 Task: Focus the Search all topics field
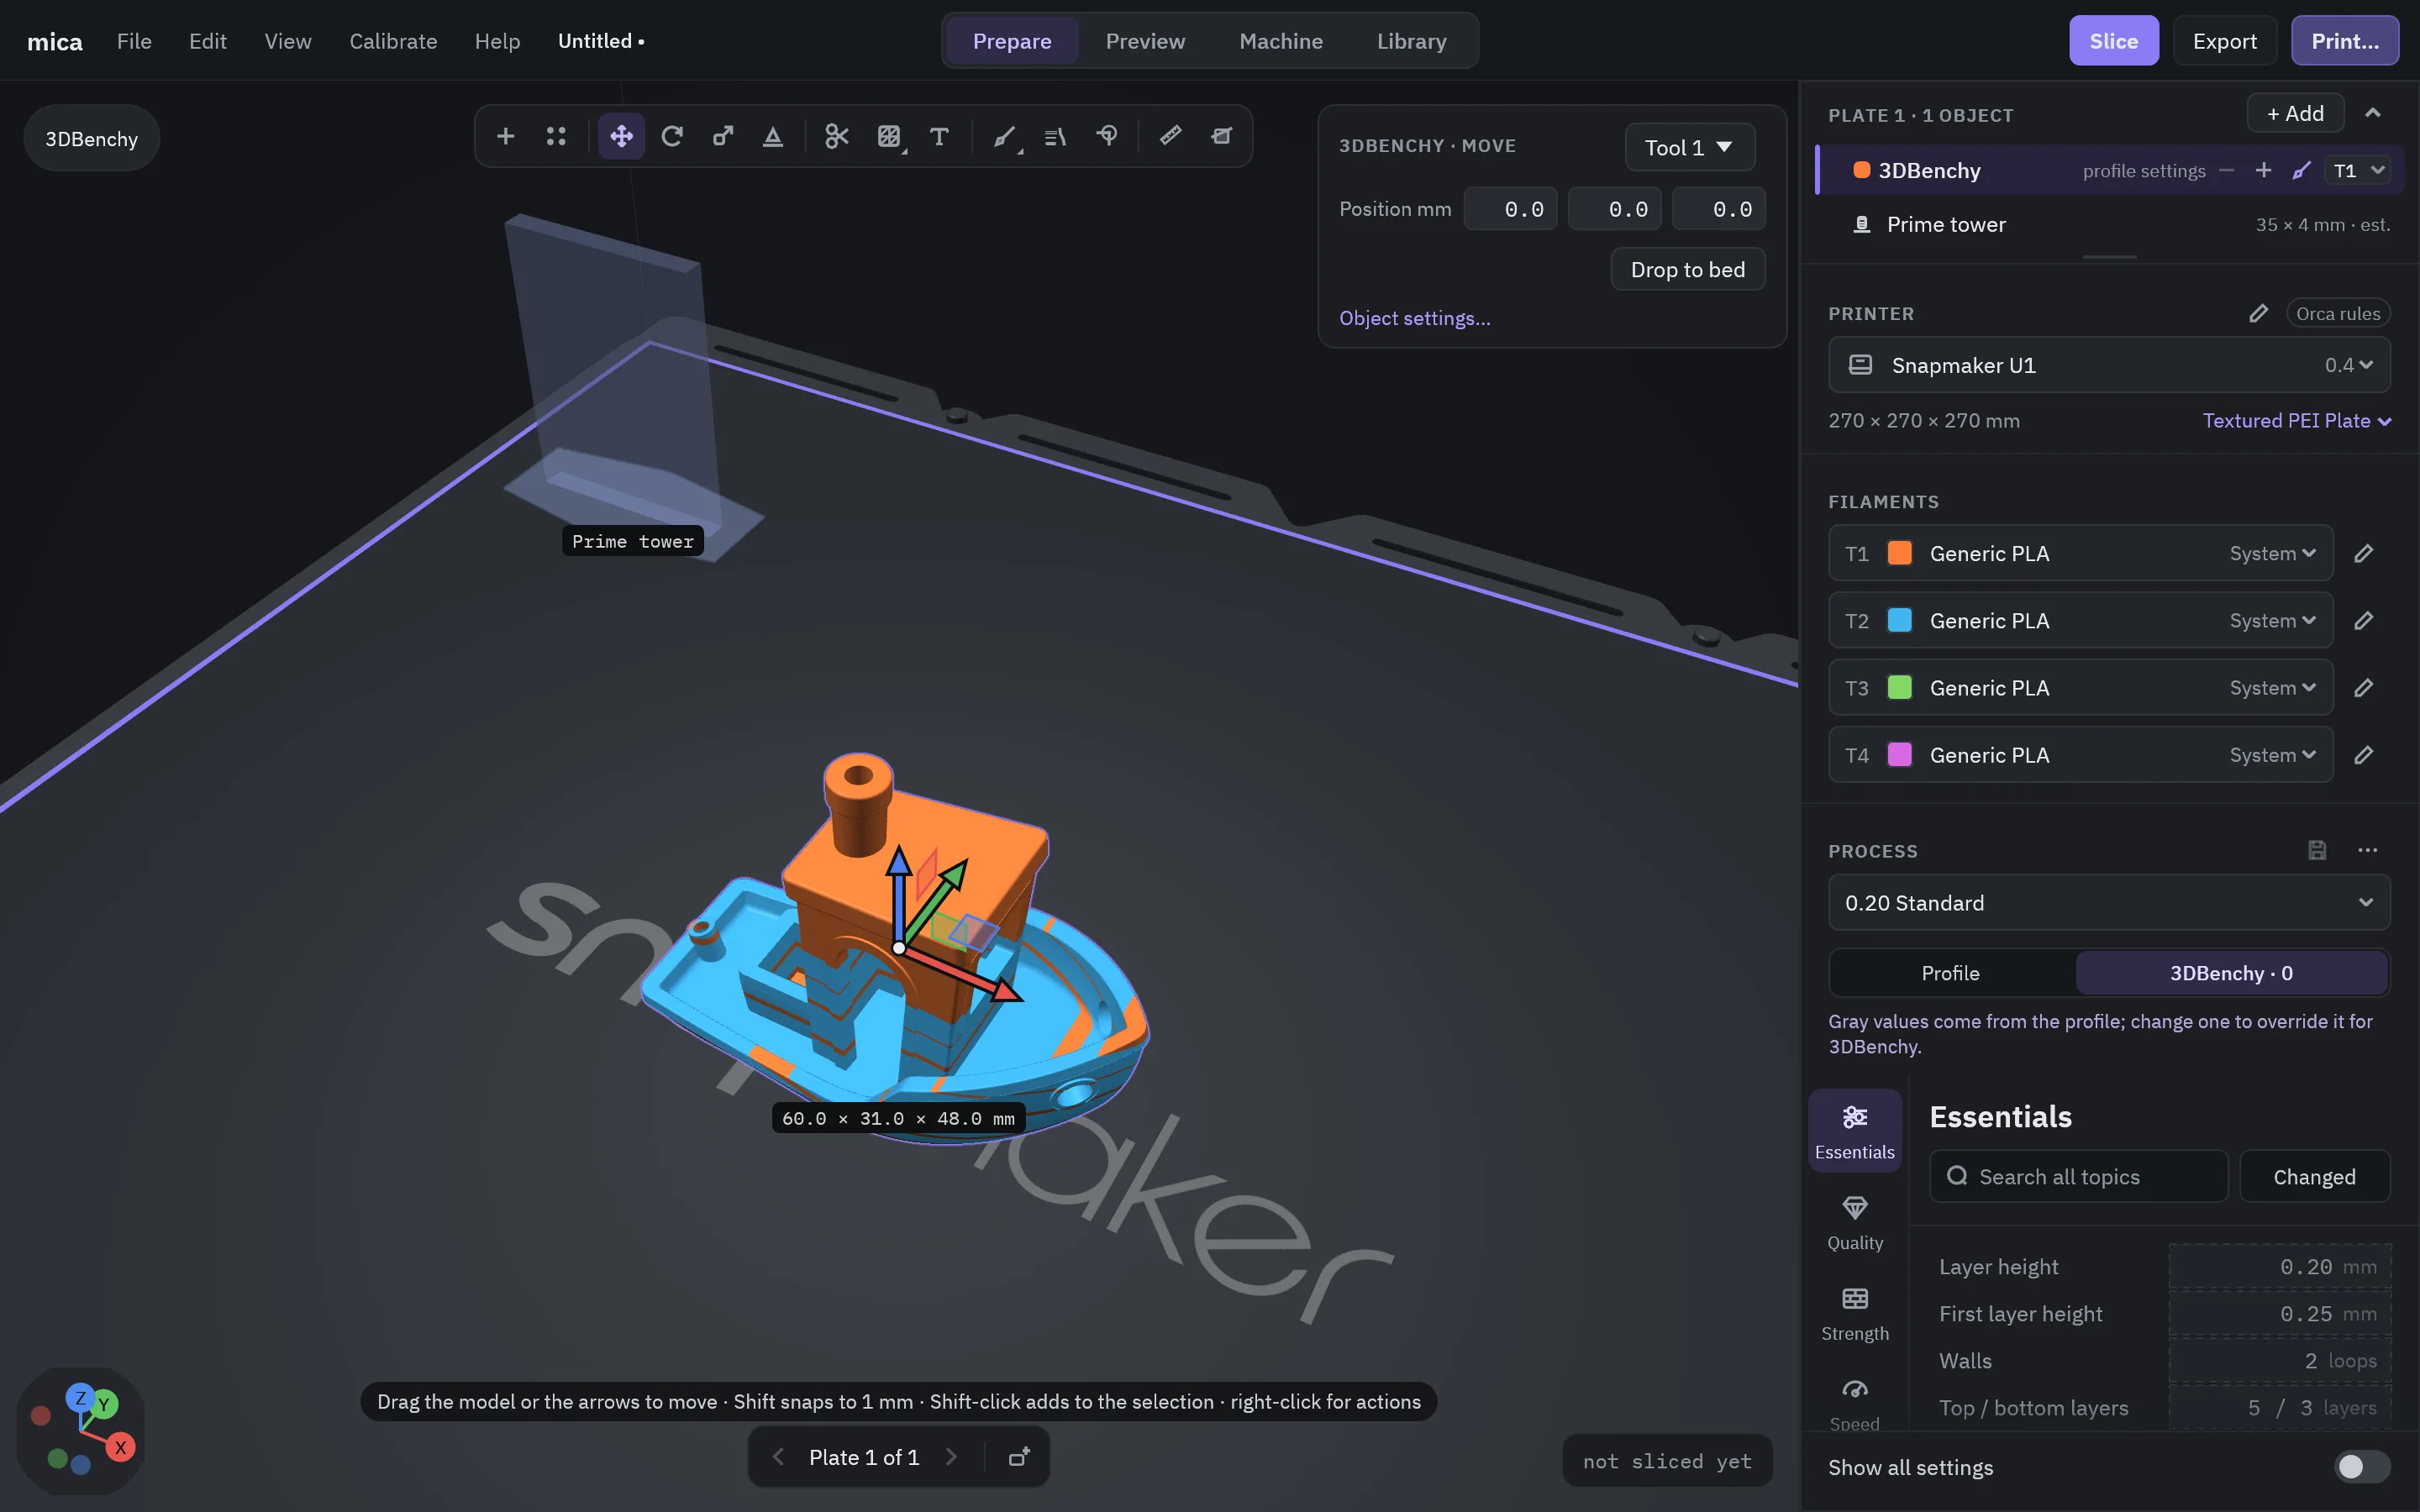click(x=2079, y=1177)
